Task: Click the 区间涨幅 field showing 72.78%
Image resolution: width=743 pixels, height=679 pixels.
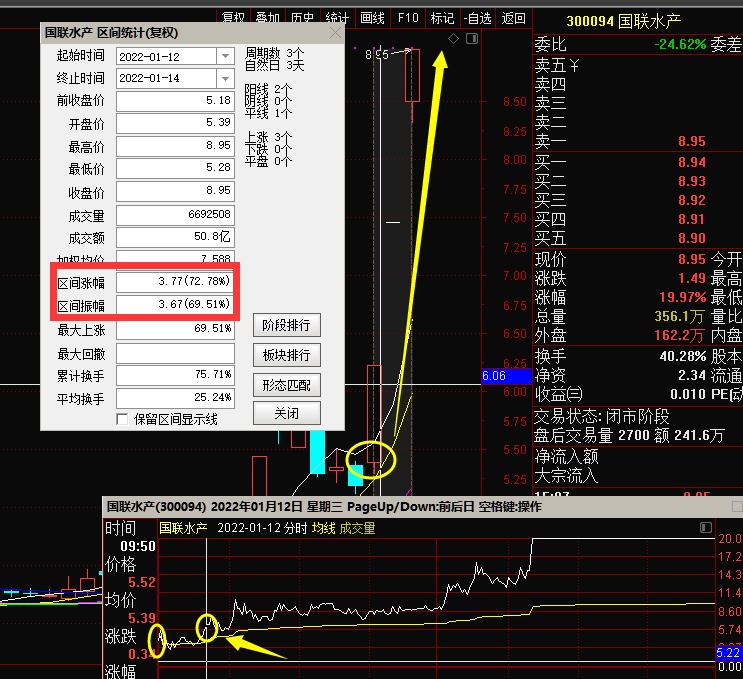Action: tap(175, 281)
